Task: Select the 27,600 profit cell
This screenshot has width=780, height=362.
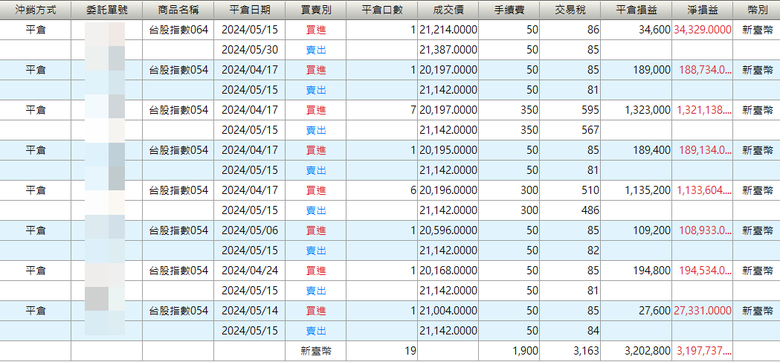Action: coord(636,311)
